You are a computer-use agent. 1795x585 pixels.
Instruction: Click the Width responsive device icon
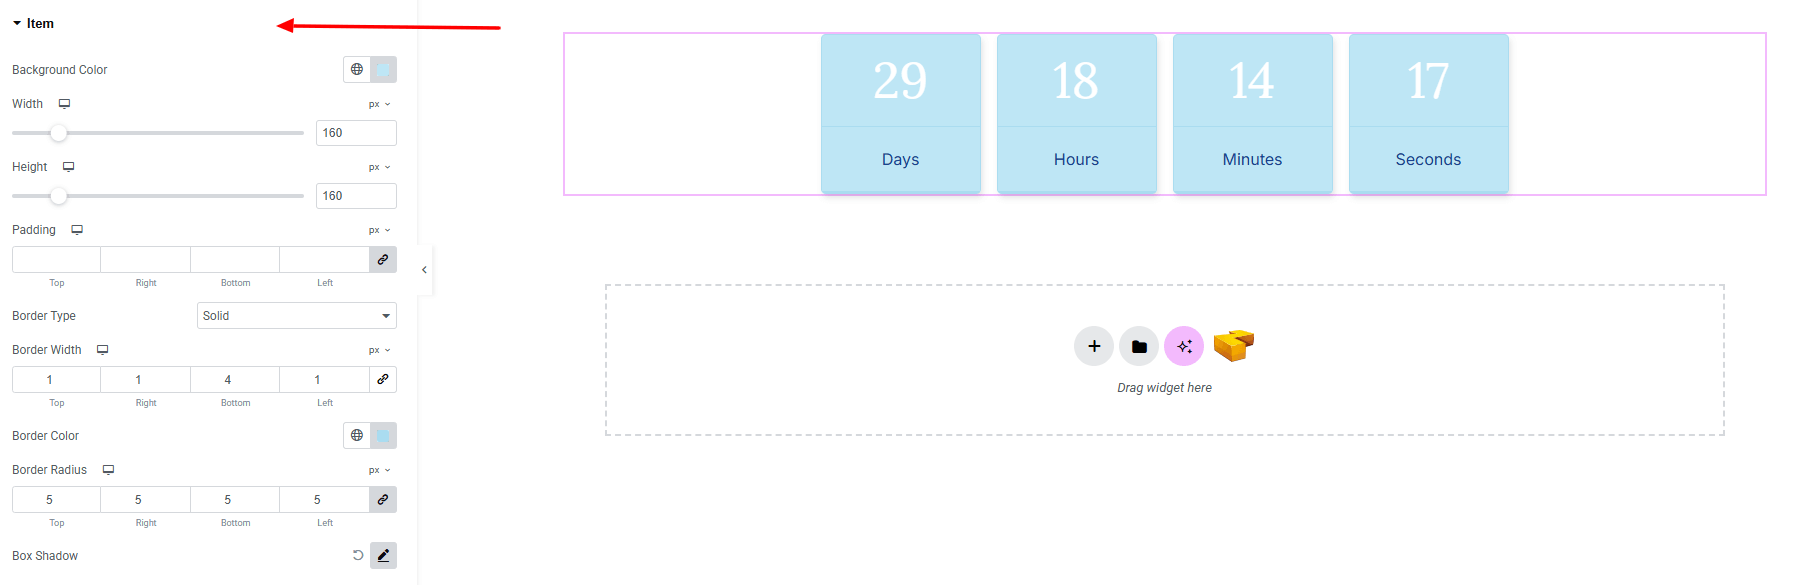pos(64,104)
